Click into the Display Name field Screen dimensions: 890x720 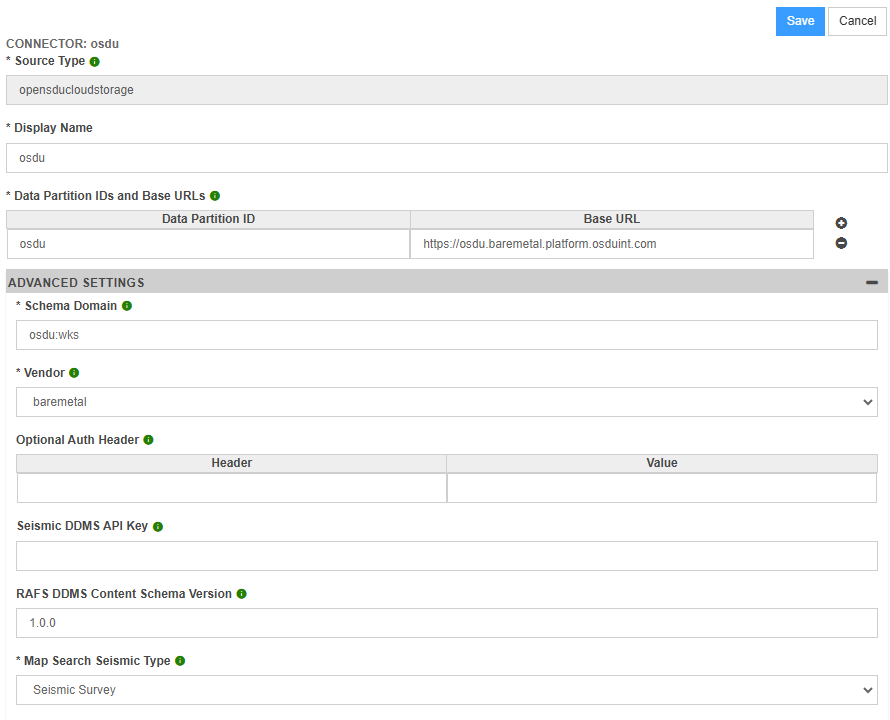(446, 158)
